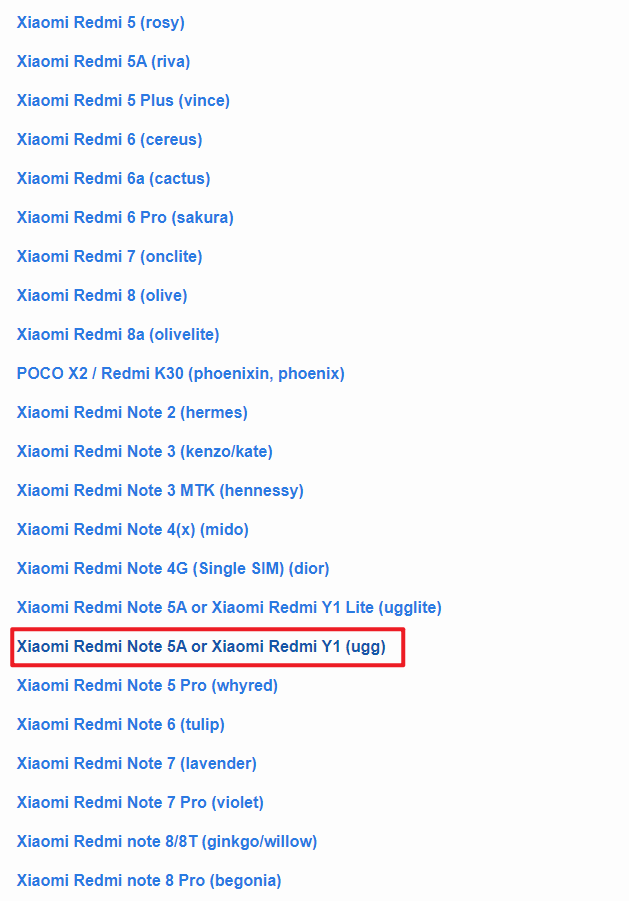Select Xiaomi Redmi 8 (olive) link

tap(102, 296)
